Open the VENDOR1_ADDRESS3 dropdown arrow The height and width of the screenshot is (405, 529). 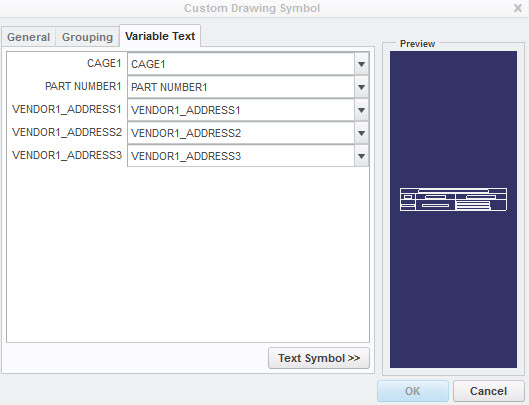click(x=361, y=156)
